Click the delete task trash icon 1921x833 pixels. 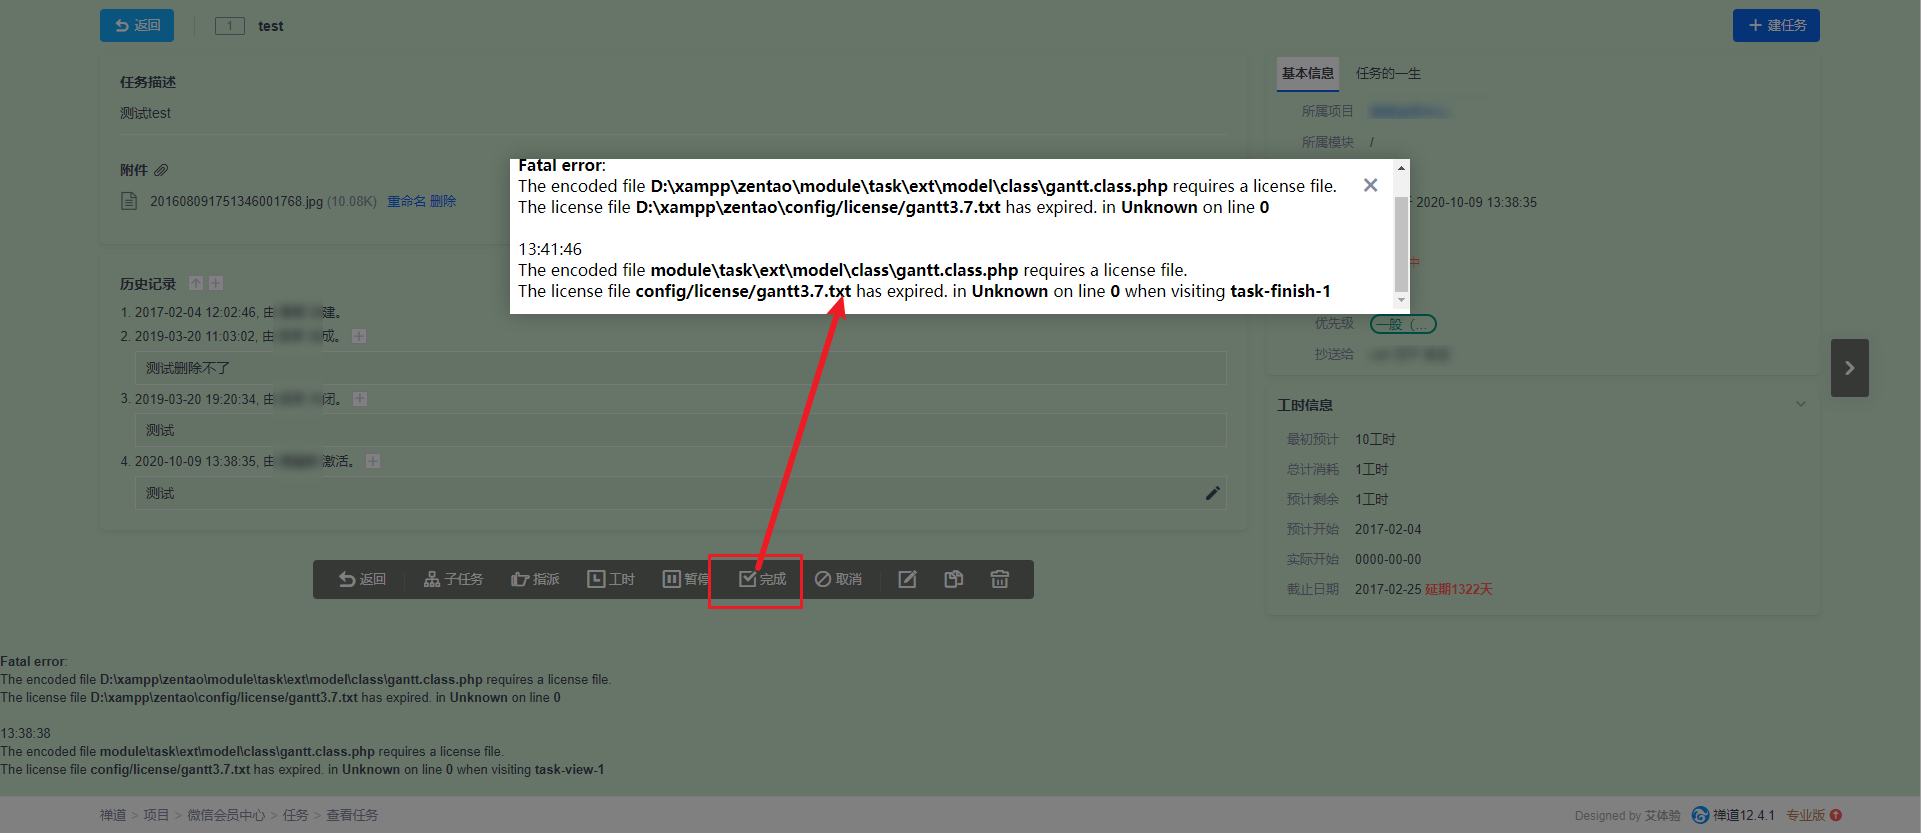pyautogui.click(x=1000, y=579)
